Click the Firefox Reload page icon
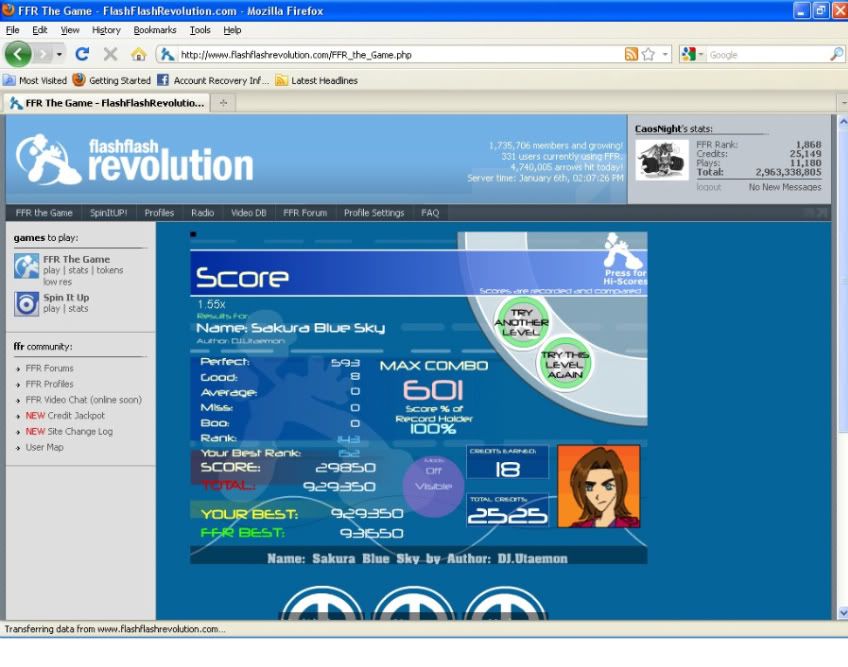848x667 pixels. point(83,54)
